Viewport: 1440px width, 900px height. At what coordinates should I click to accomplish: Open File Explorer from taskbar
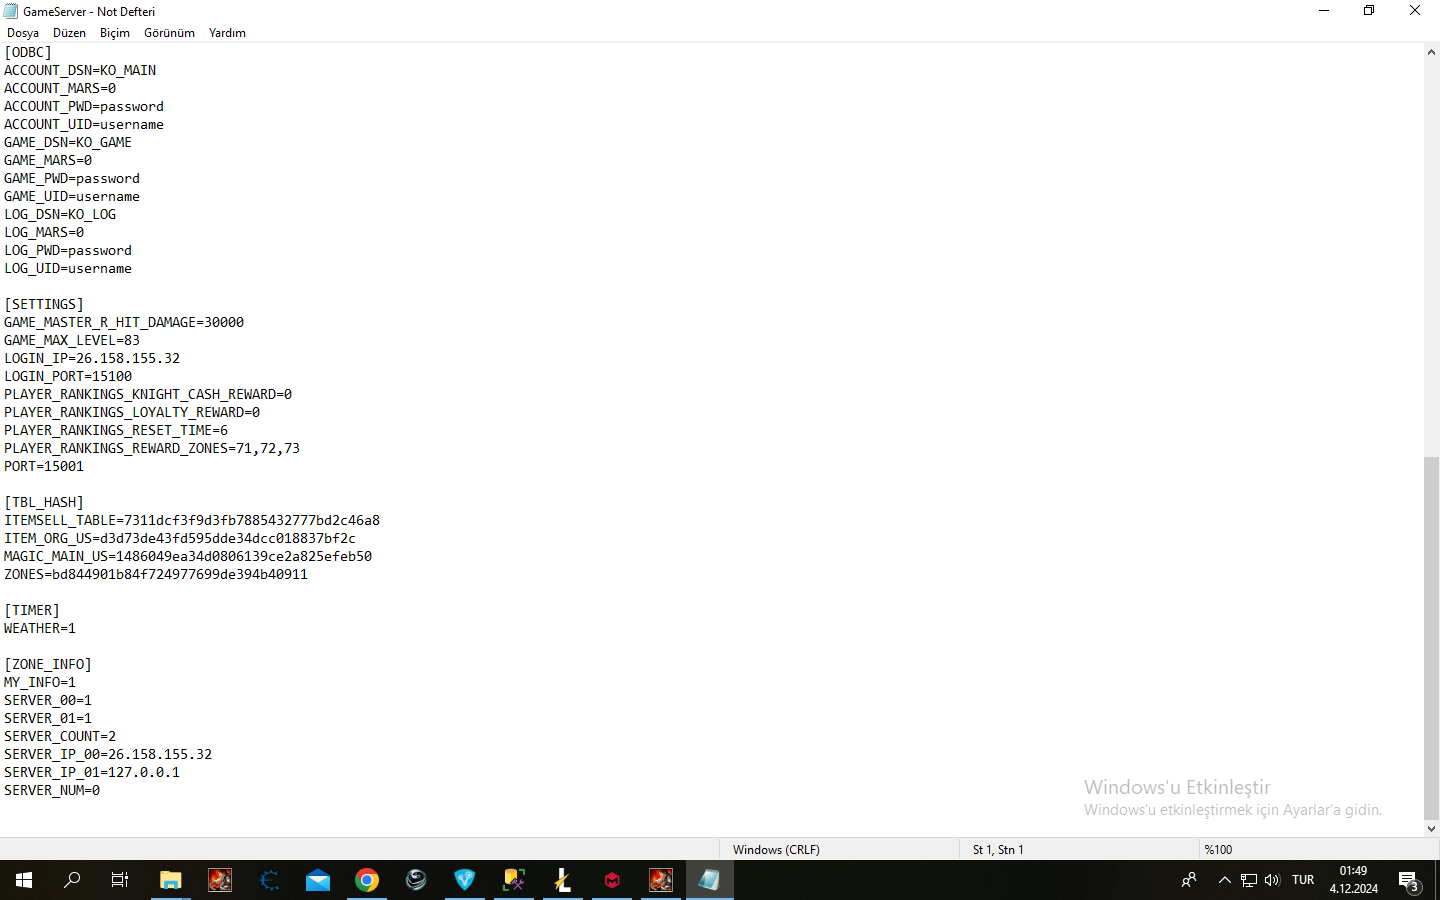pyautogui.click(x=170, y=880)
